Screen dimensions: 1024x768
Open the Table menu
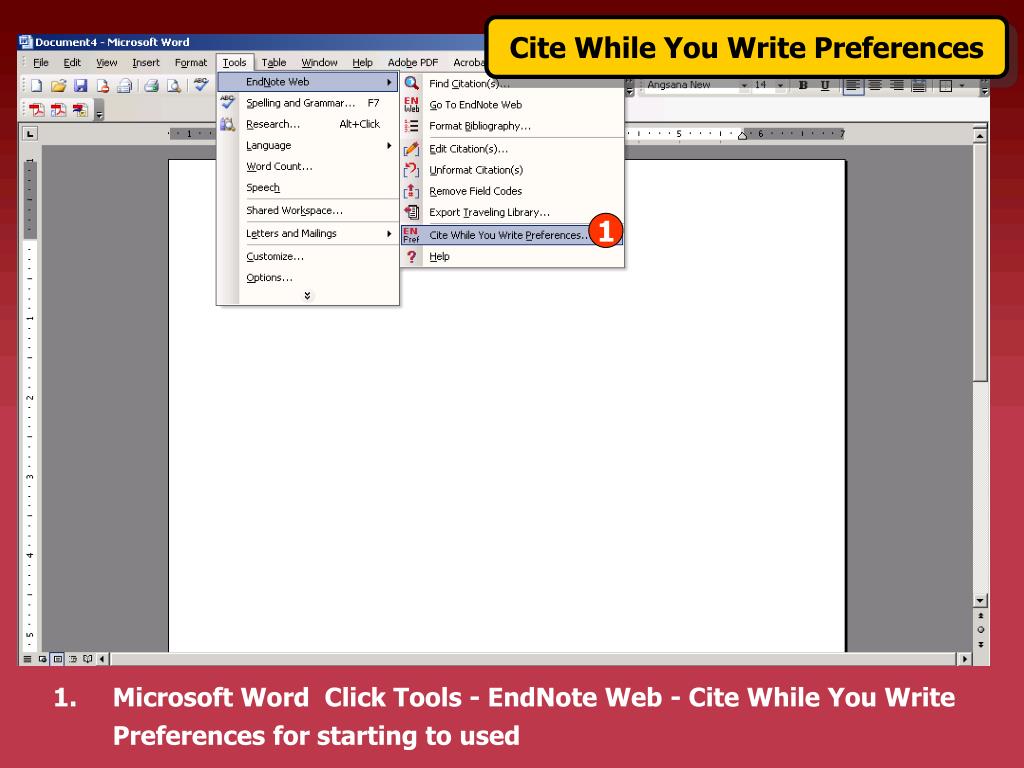click(274, 63)
